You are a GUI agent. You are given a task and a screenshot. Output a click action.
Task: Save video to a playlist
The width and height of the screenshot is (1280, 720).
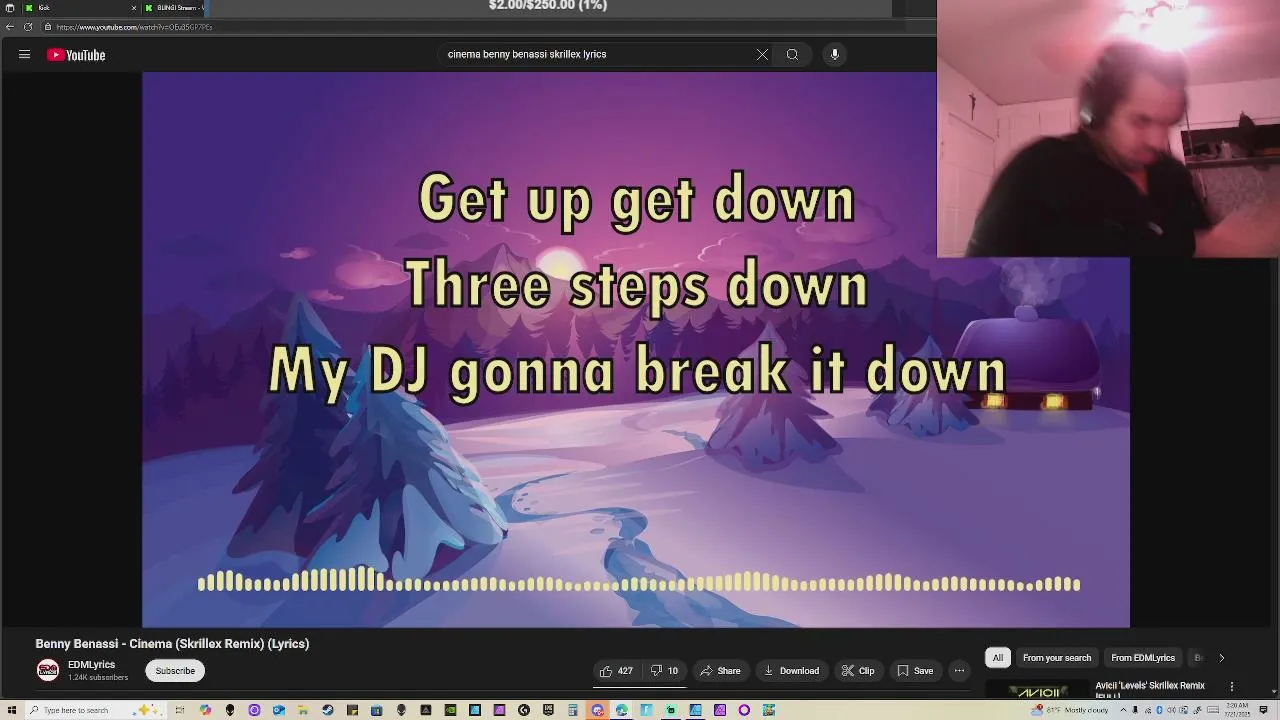point(915,671)
